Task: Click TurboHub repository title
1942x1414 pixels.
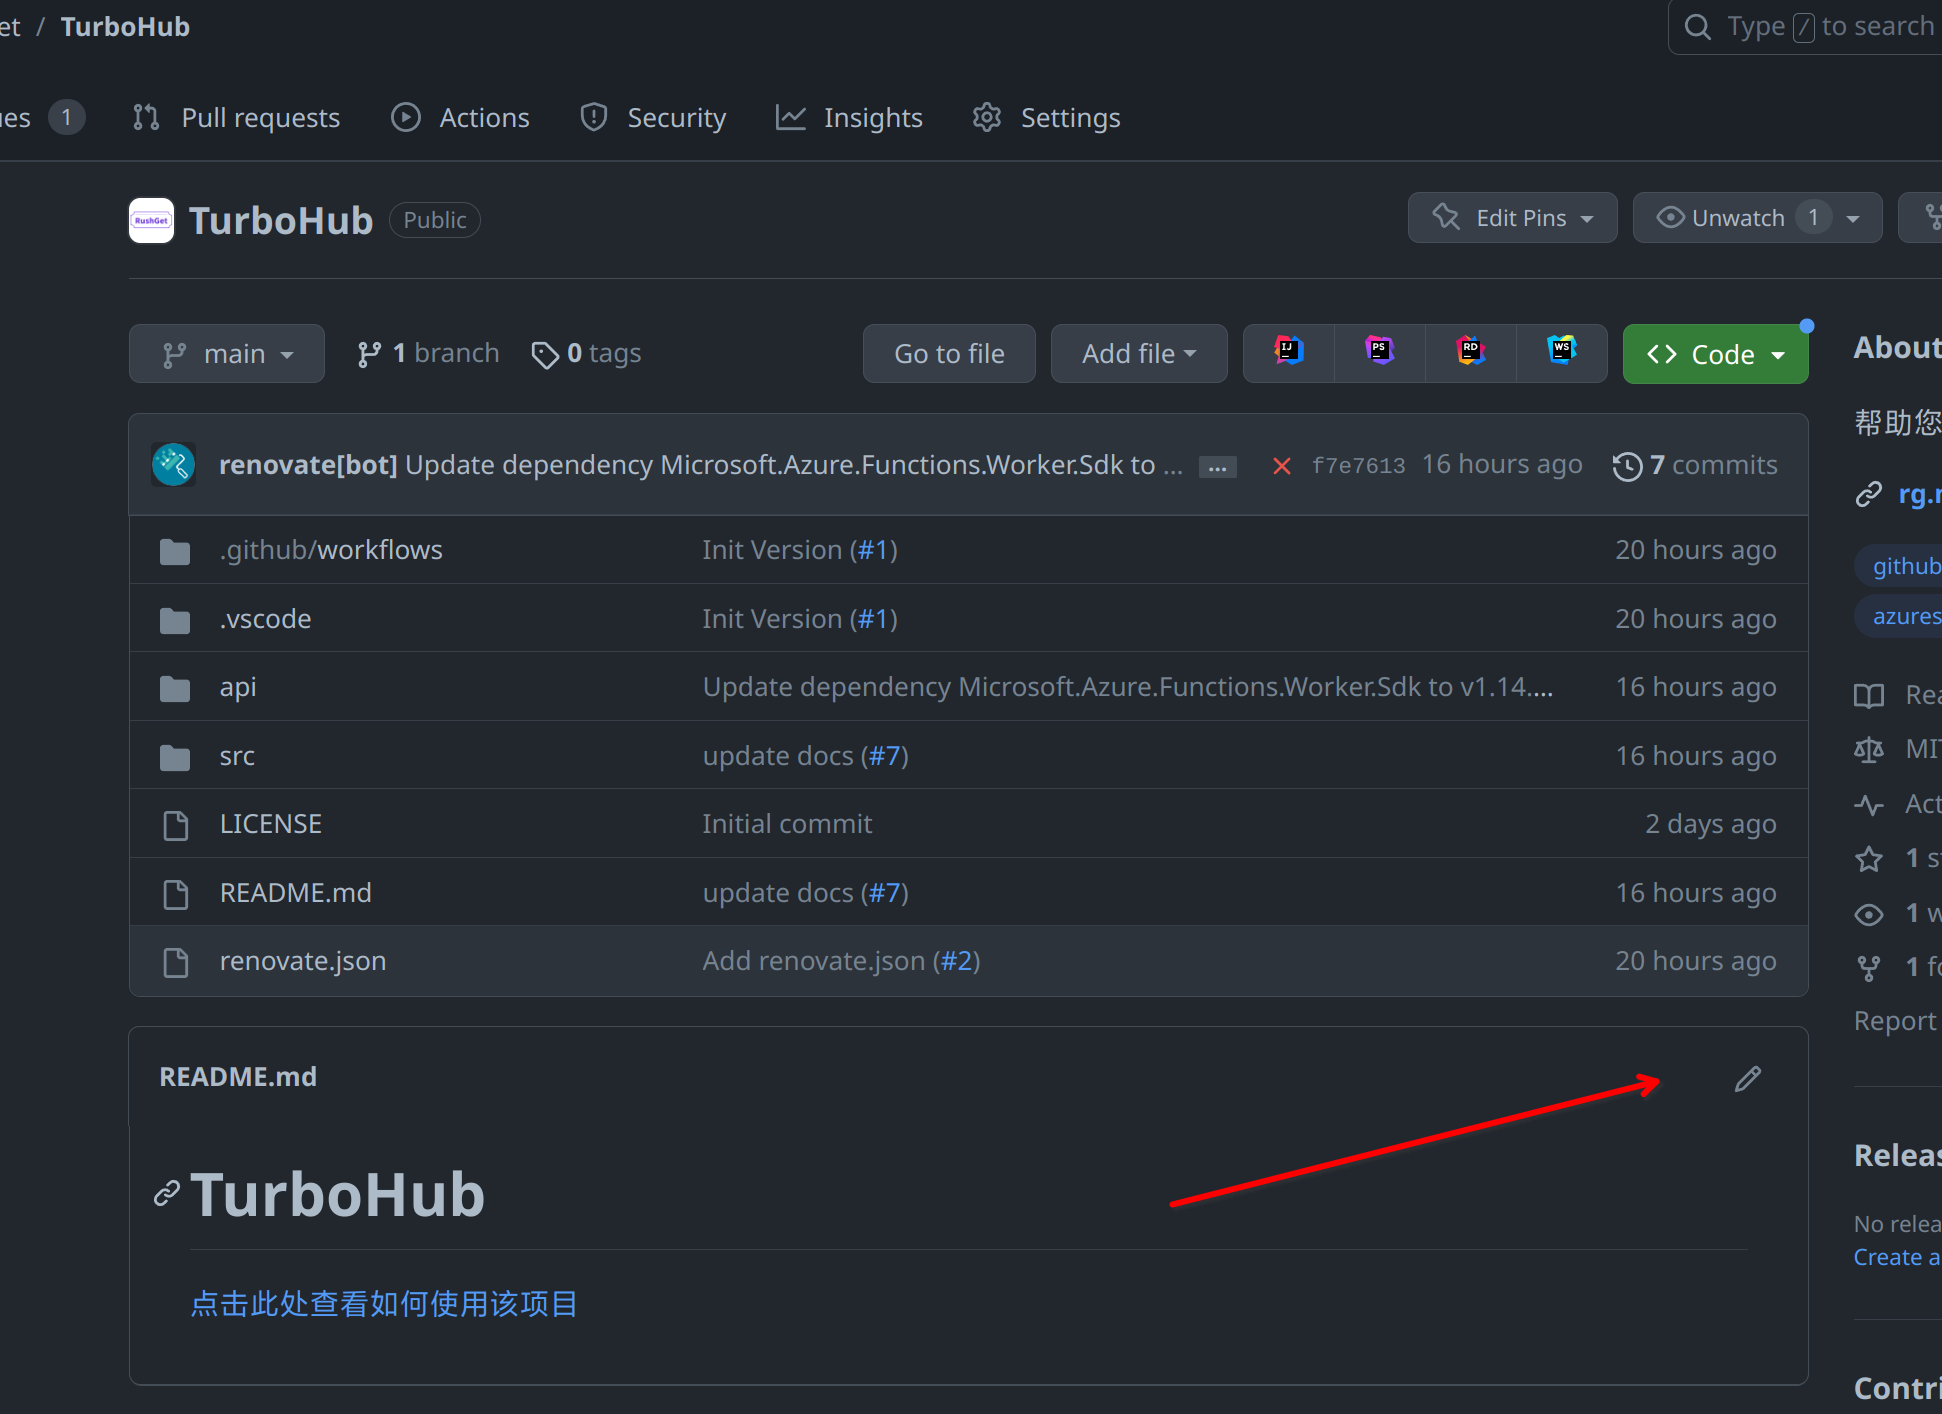Action: coord(281,220)
